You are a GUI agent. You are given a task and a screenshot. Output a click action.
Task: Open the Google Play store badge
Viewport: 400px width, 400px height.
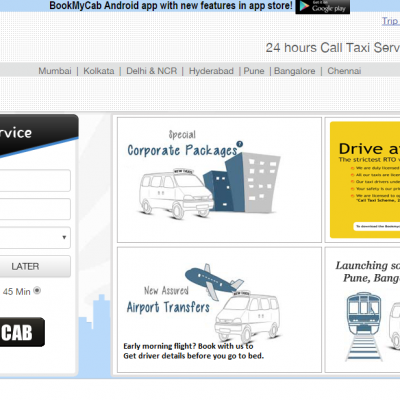click(323, 7)
